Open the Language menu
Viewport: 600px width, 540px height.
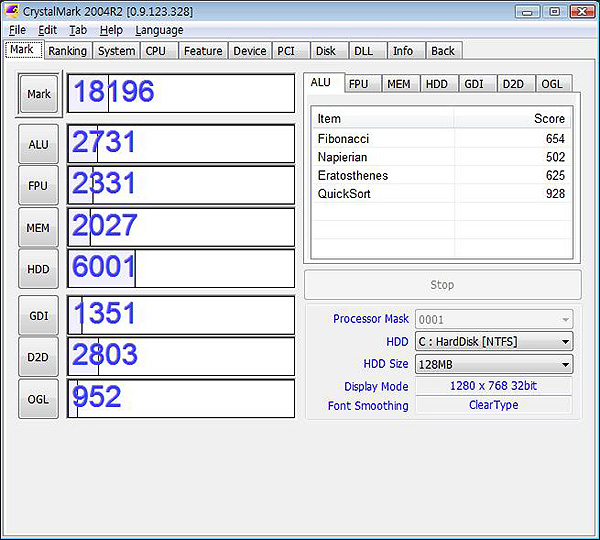pyautogui.click(x=159, y=30)
